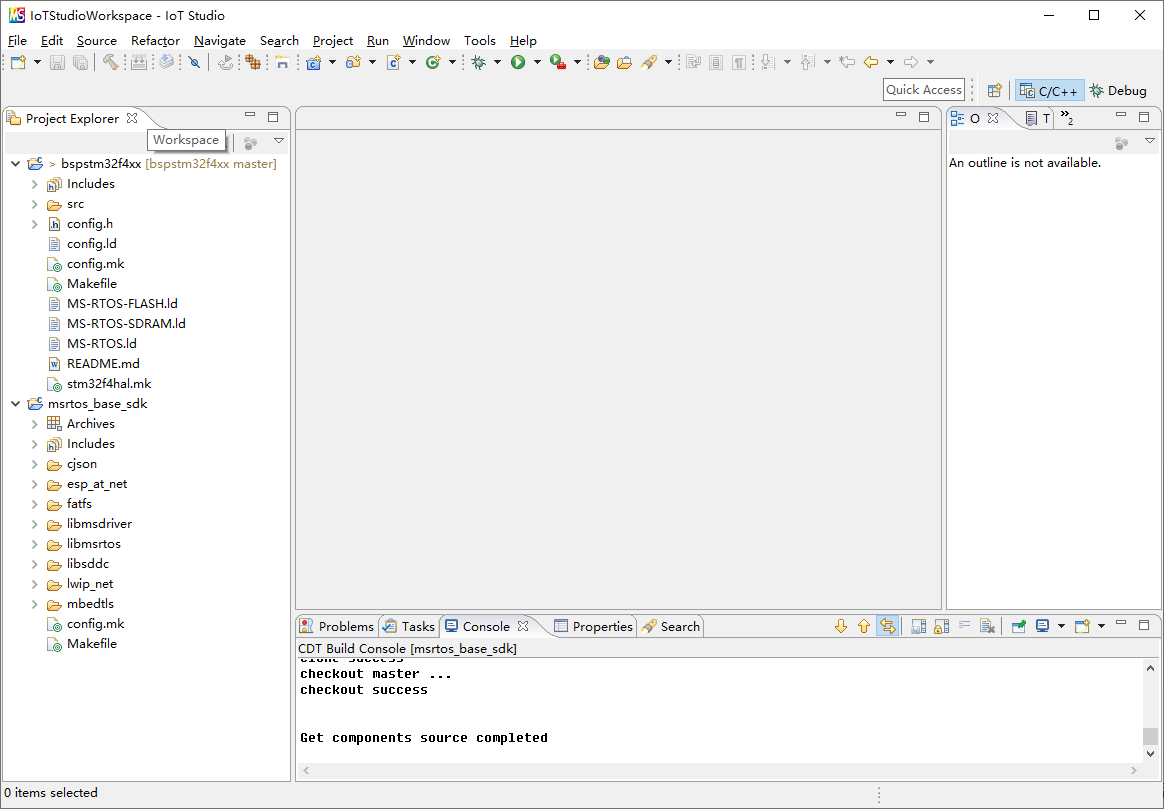Image resolution: width=1164 pixels, height=809 pixels.
Task: Close the Project Explorer tab
Action: click(x=132, y=118)
